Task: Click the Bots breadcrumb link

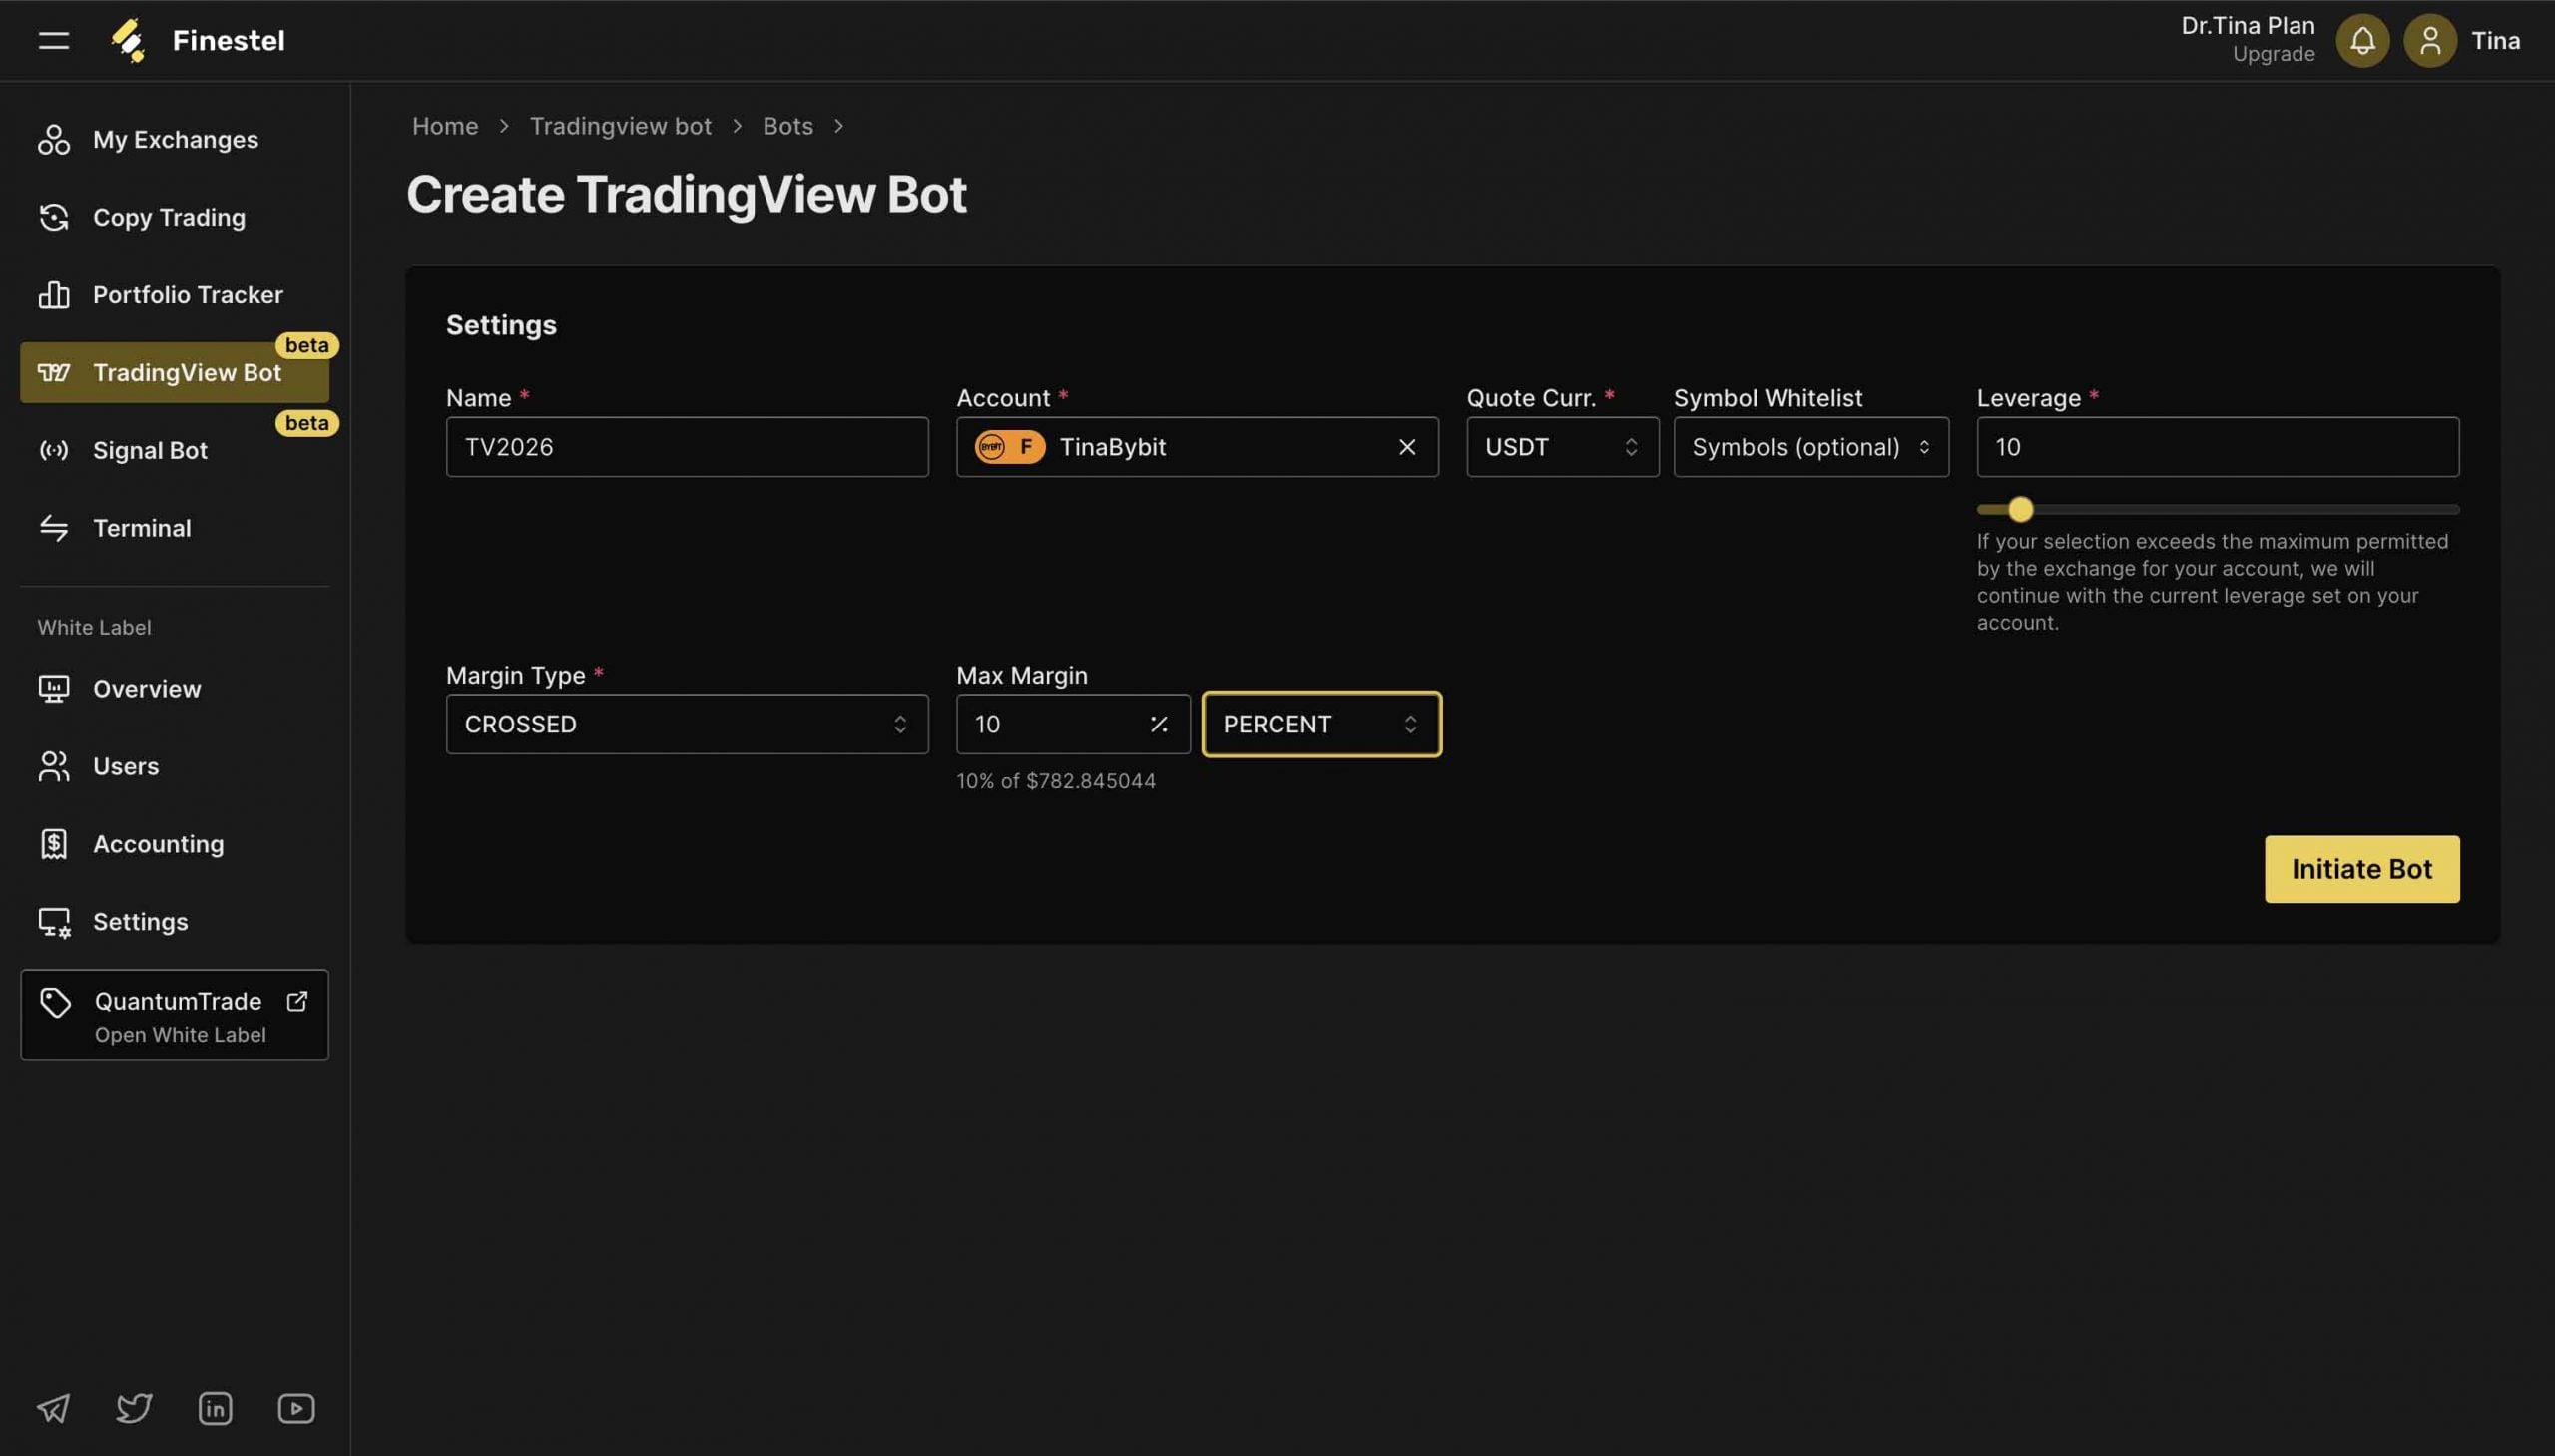Action: [787, 125]
